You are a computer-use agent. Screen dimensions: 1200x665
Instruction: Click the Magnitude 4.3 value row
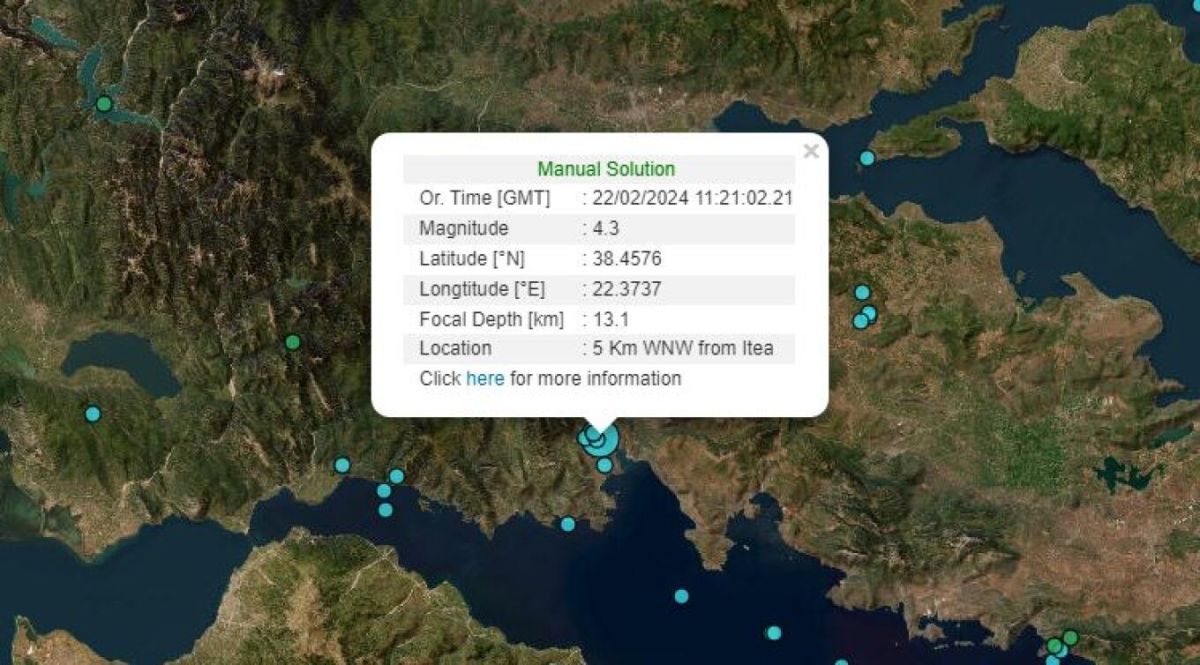click(x=599, y=229)
